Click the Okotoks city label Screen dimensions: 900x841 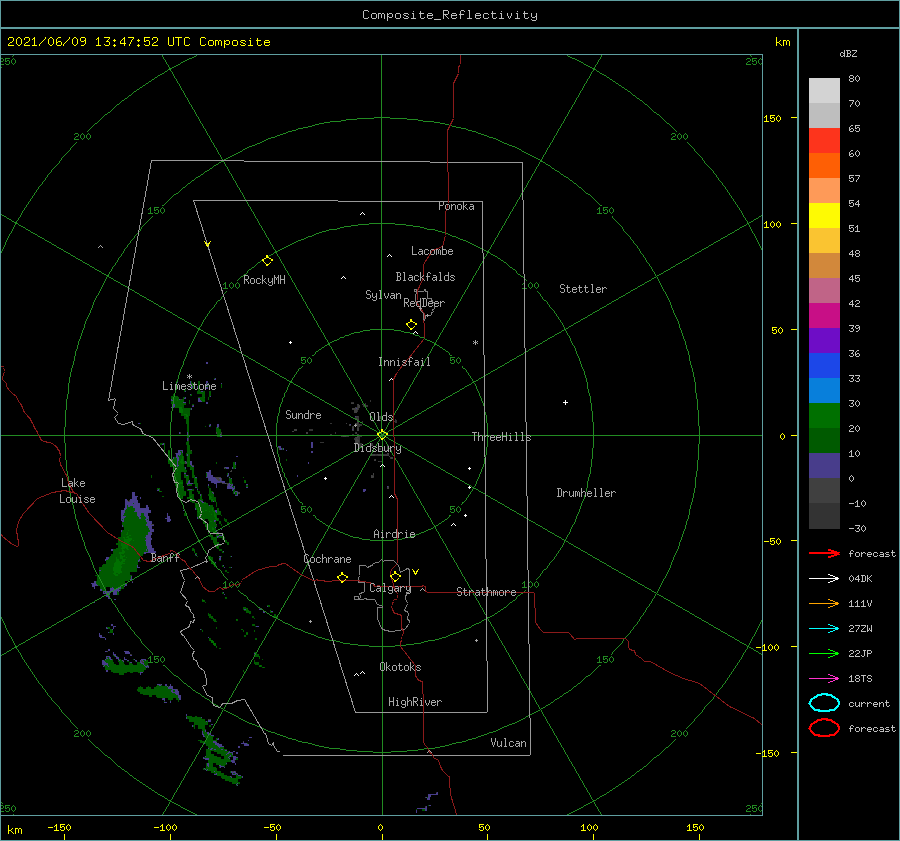click(x=400, y=667)
